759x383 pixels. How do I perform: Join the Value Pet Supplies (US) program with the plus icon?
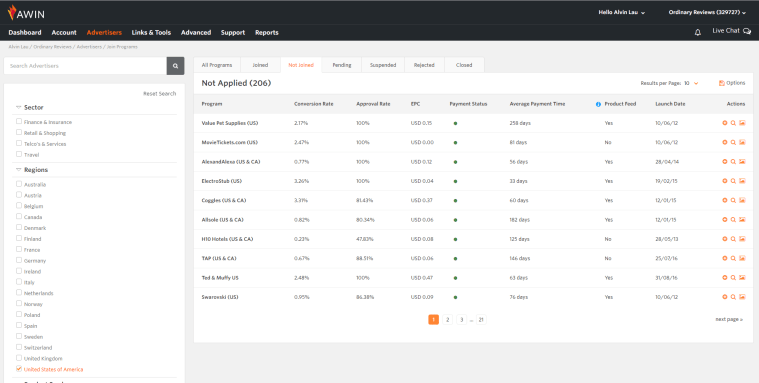(725, 123)
